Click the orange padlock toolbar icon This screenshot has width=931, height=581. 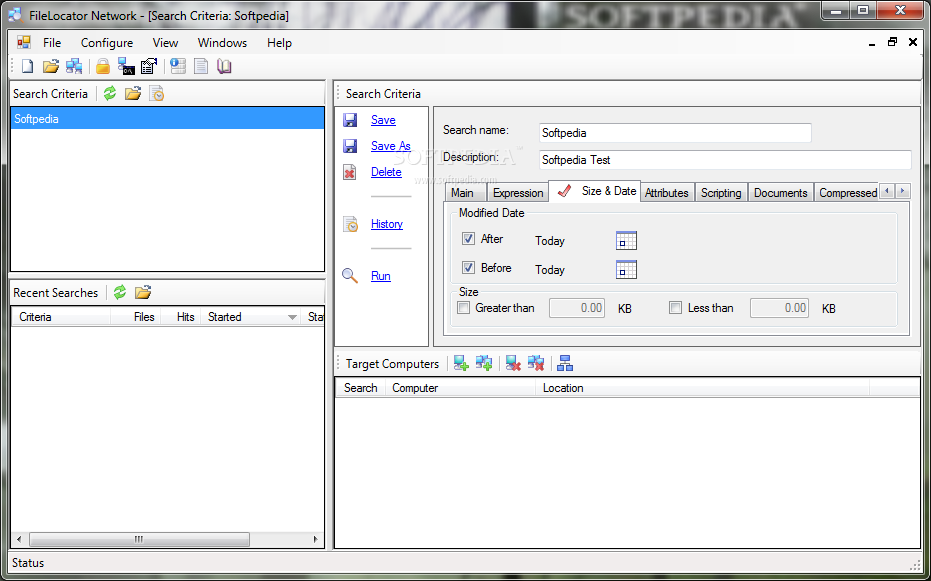pos(103,66)
